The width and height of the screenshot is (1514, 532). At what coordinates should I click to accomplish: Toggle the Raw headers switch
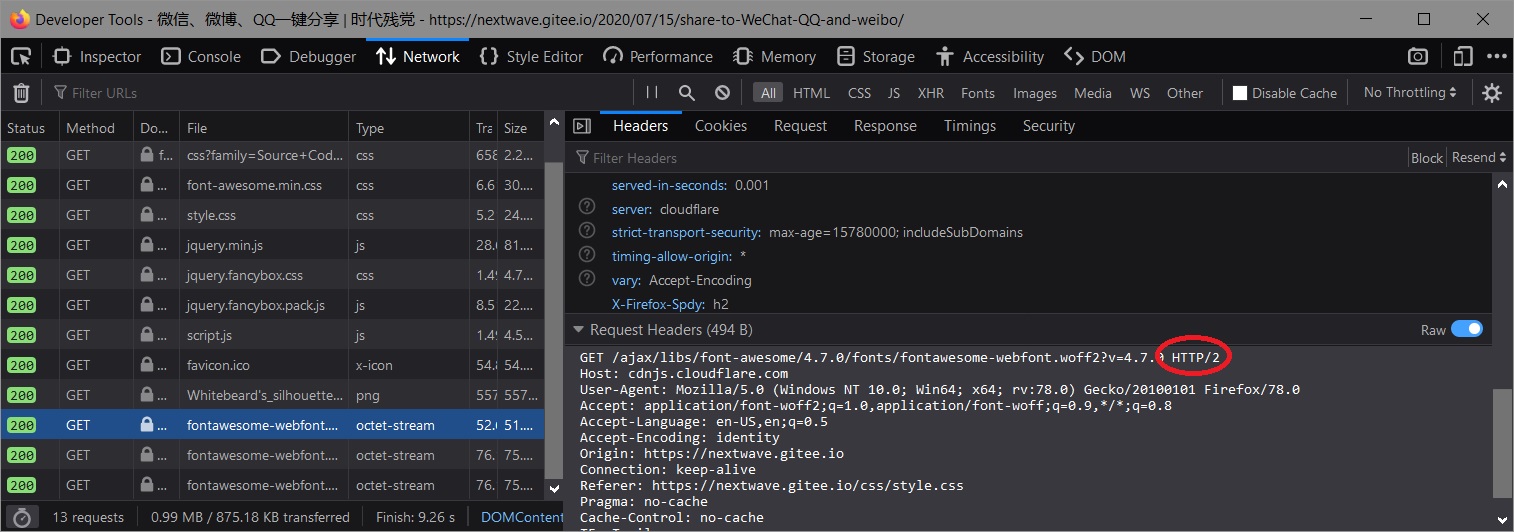click(1467, 329)
